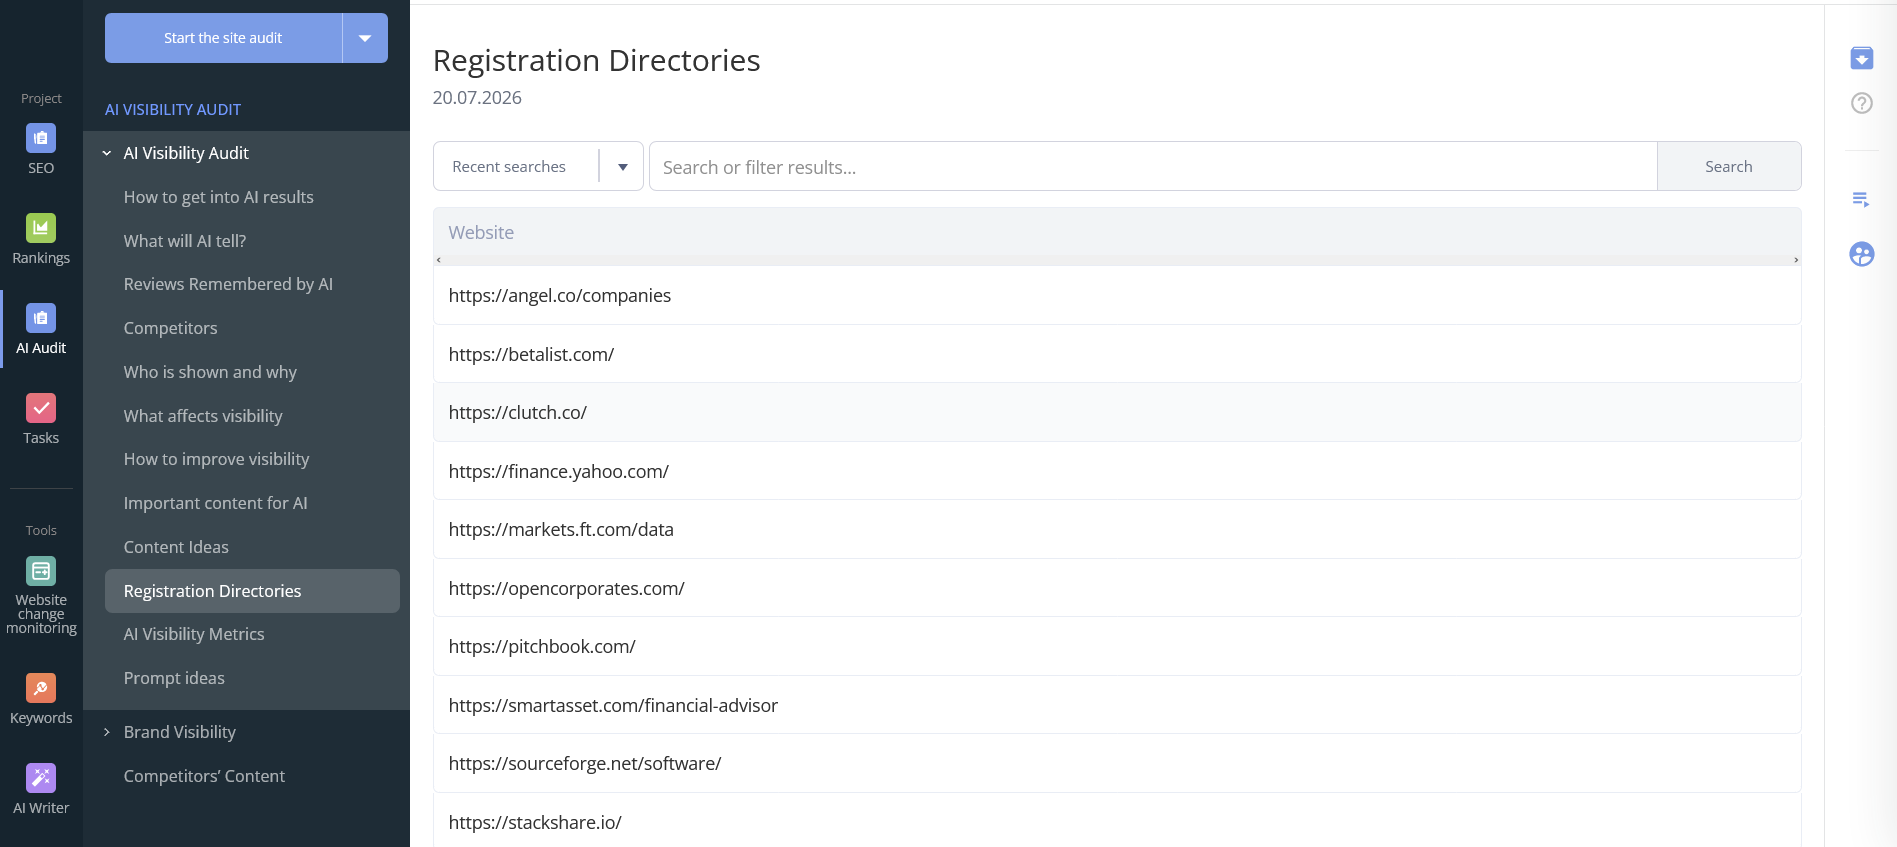Image resolution: width=1897 pixels, height=847 pixels.
Task: Open What affects visibility
Action: tap(203, 416)
